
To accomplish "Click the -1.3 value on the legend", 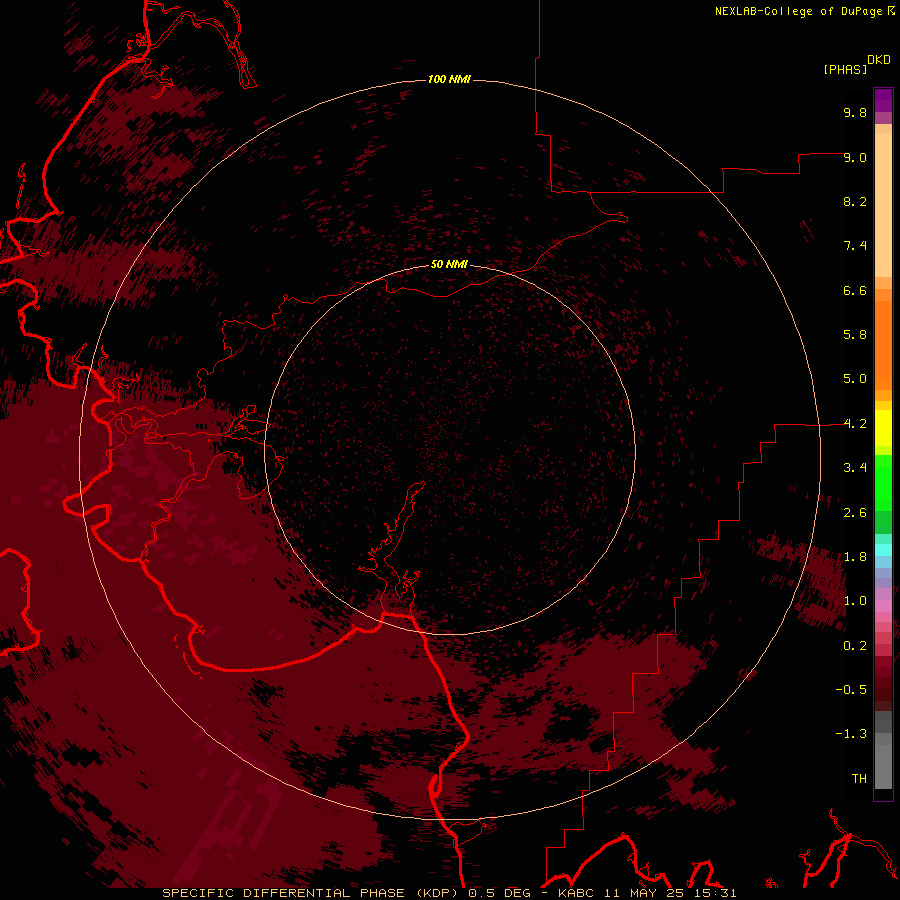I will click(x=851, y=734).
